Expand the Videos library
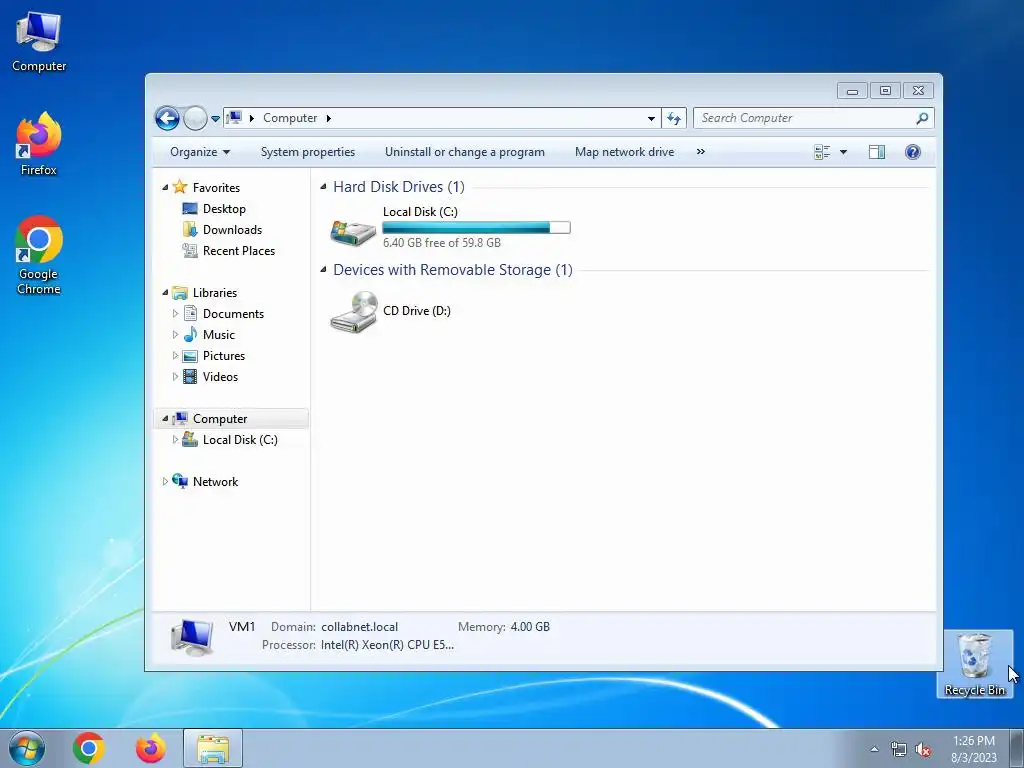This screenshot has height=768, width=1024. [175, 376]
